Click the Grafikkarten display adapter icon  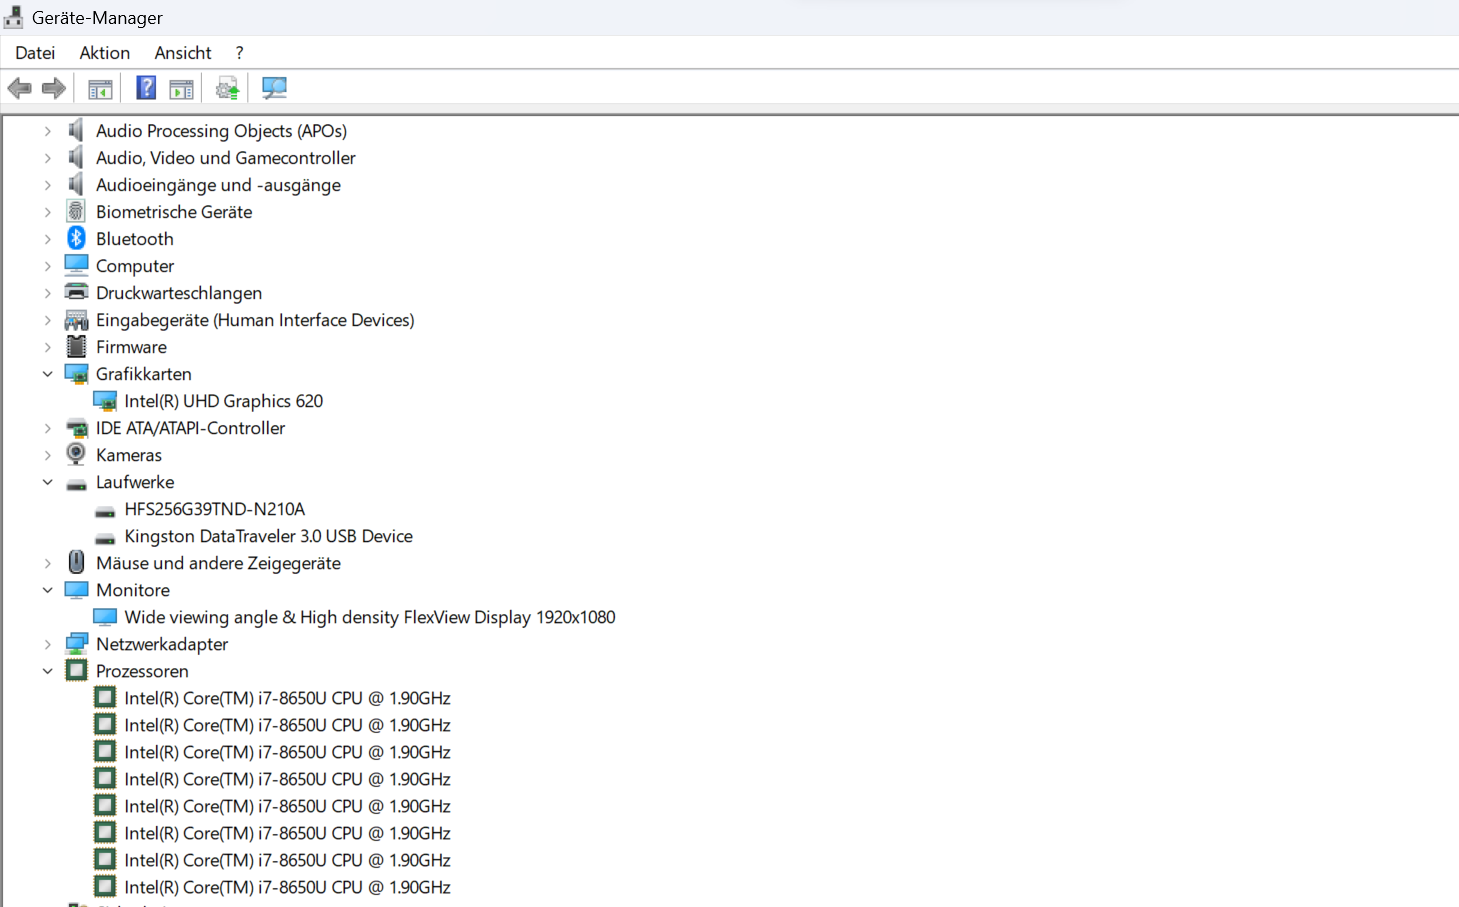click(x=76, y=374)
